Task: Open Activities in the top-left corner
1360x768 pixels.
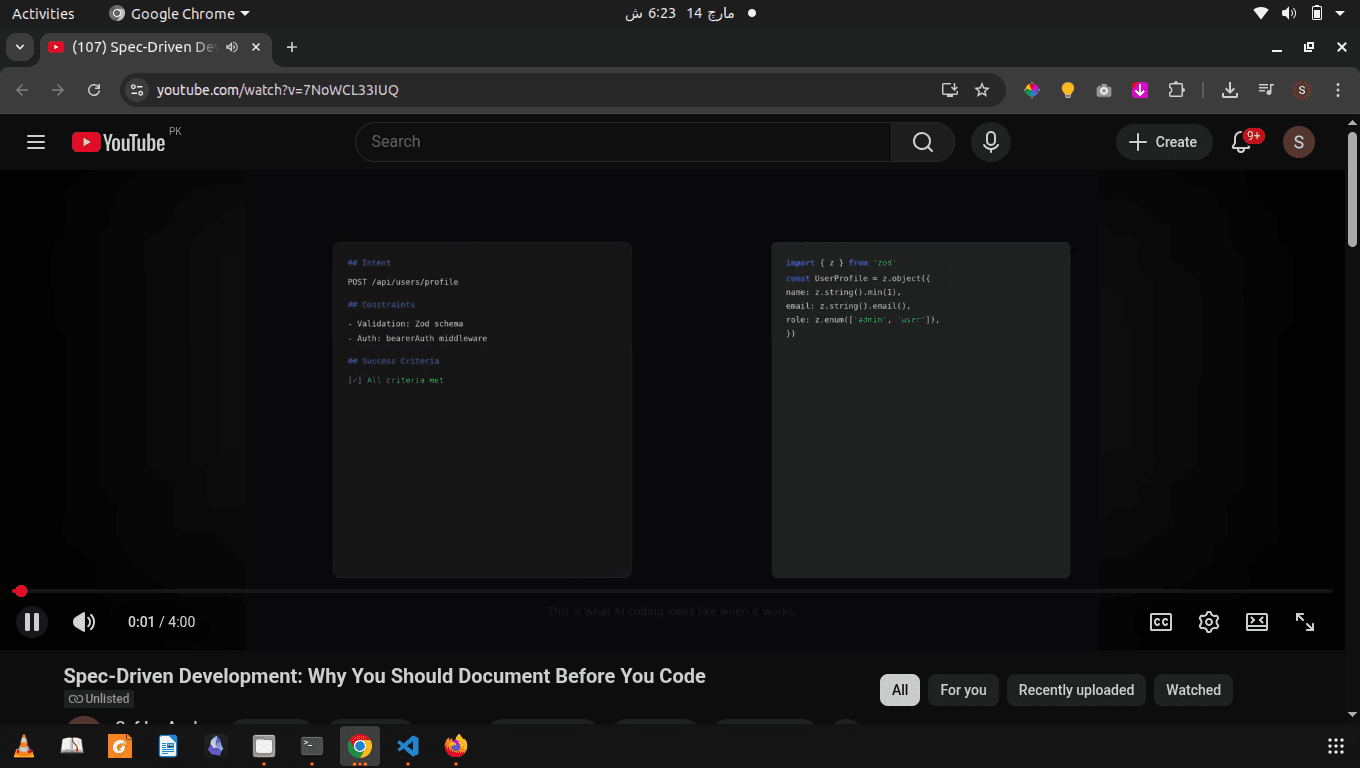Action: 43,13
